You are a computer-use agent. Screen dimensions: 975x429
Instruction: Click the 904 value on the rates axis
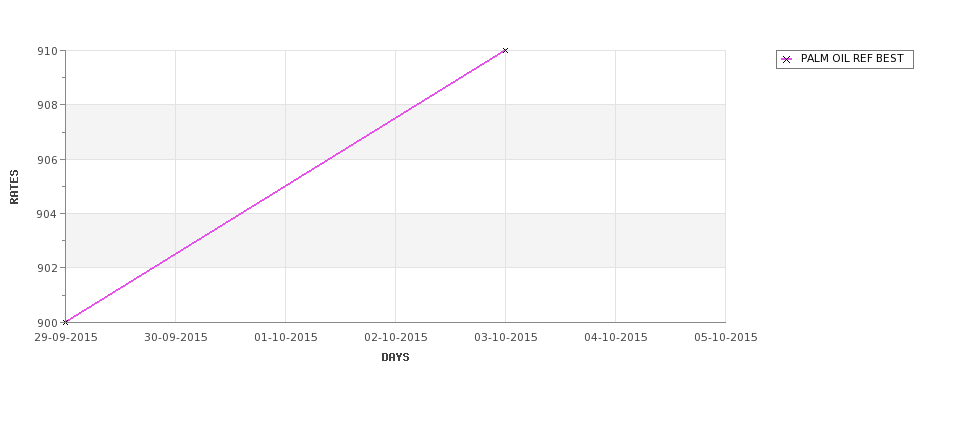pyautogui.click(x=48, y=214)
